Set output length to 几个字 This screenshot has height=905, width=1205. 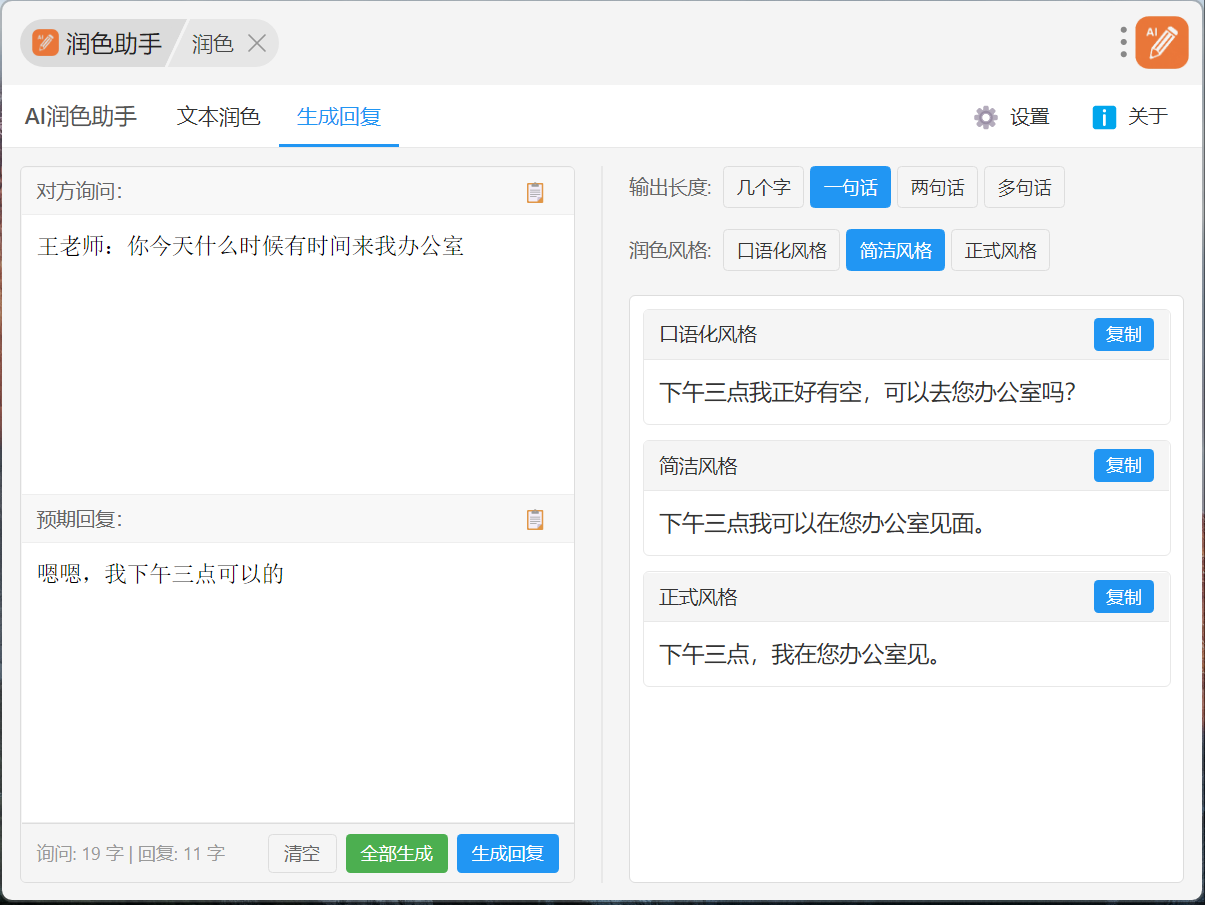point(763,187)
